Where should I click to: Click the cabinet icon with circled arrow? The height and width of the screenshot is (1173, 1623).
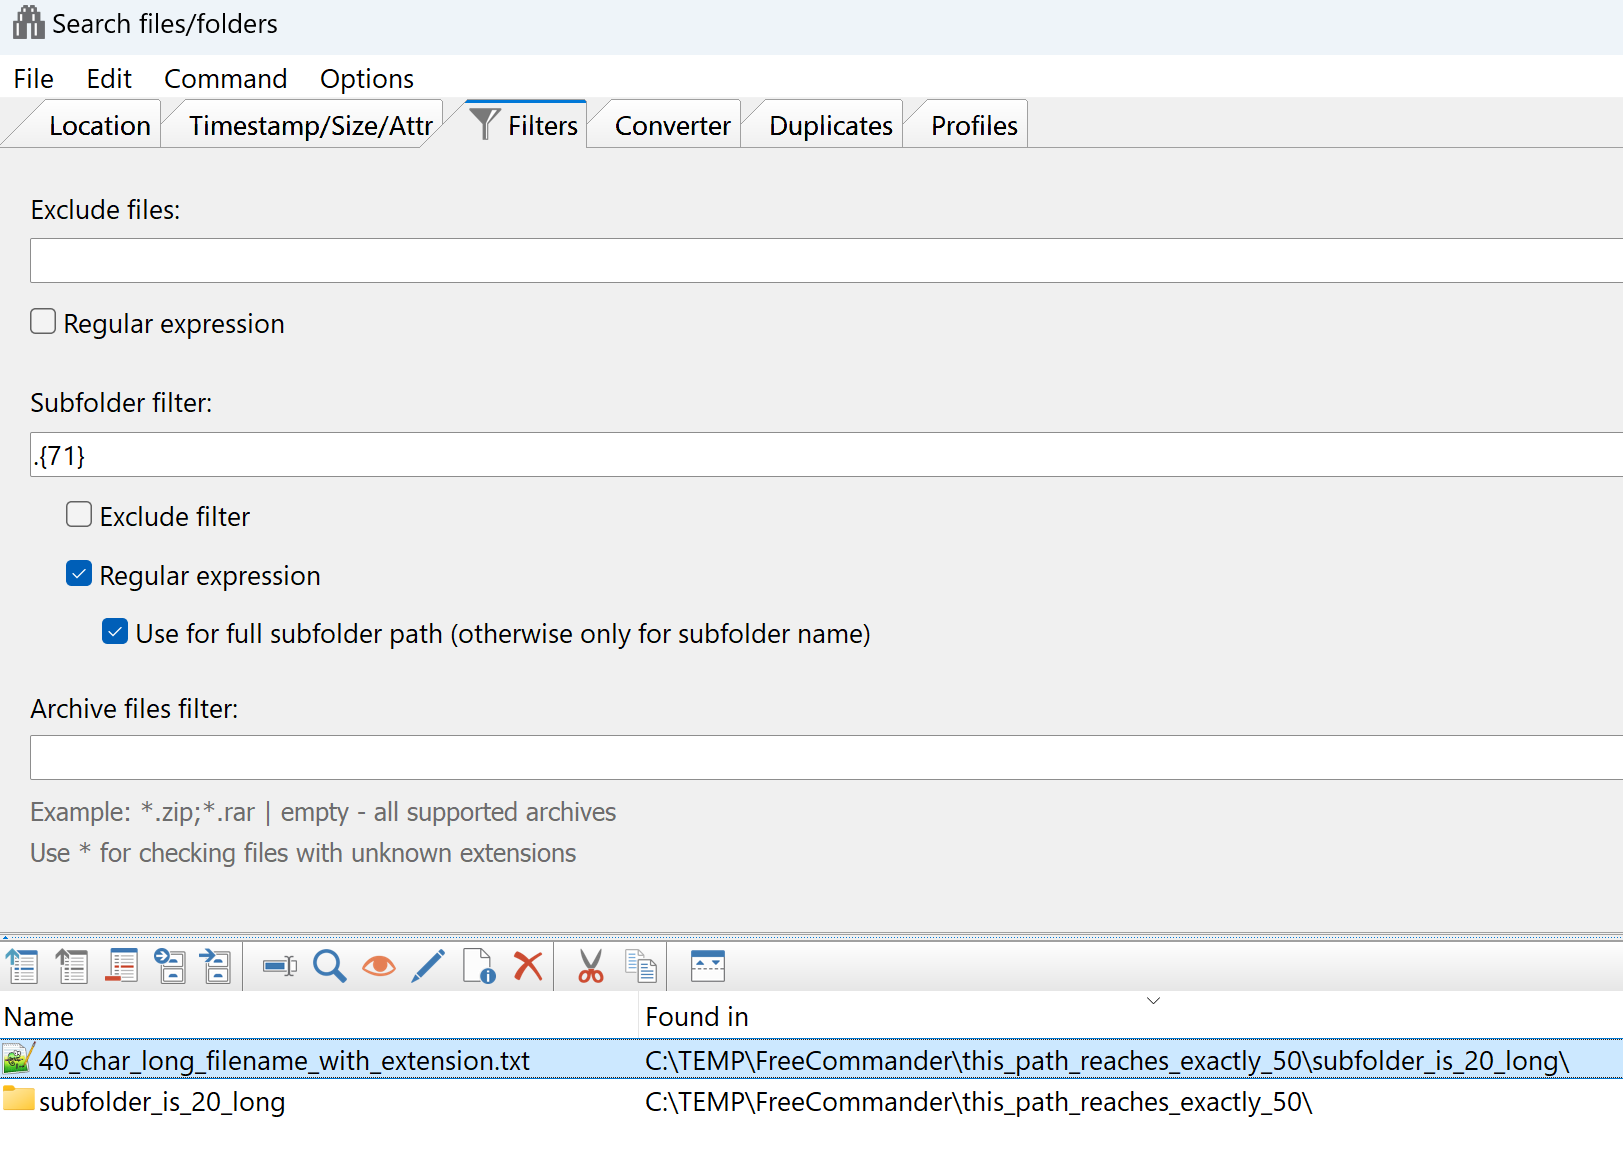coord(170,967)
